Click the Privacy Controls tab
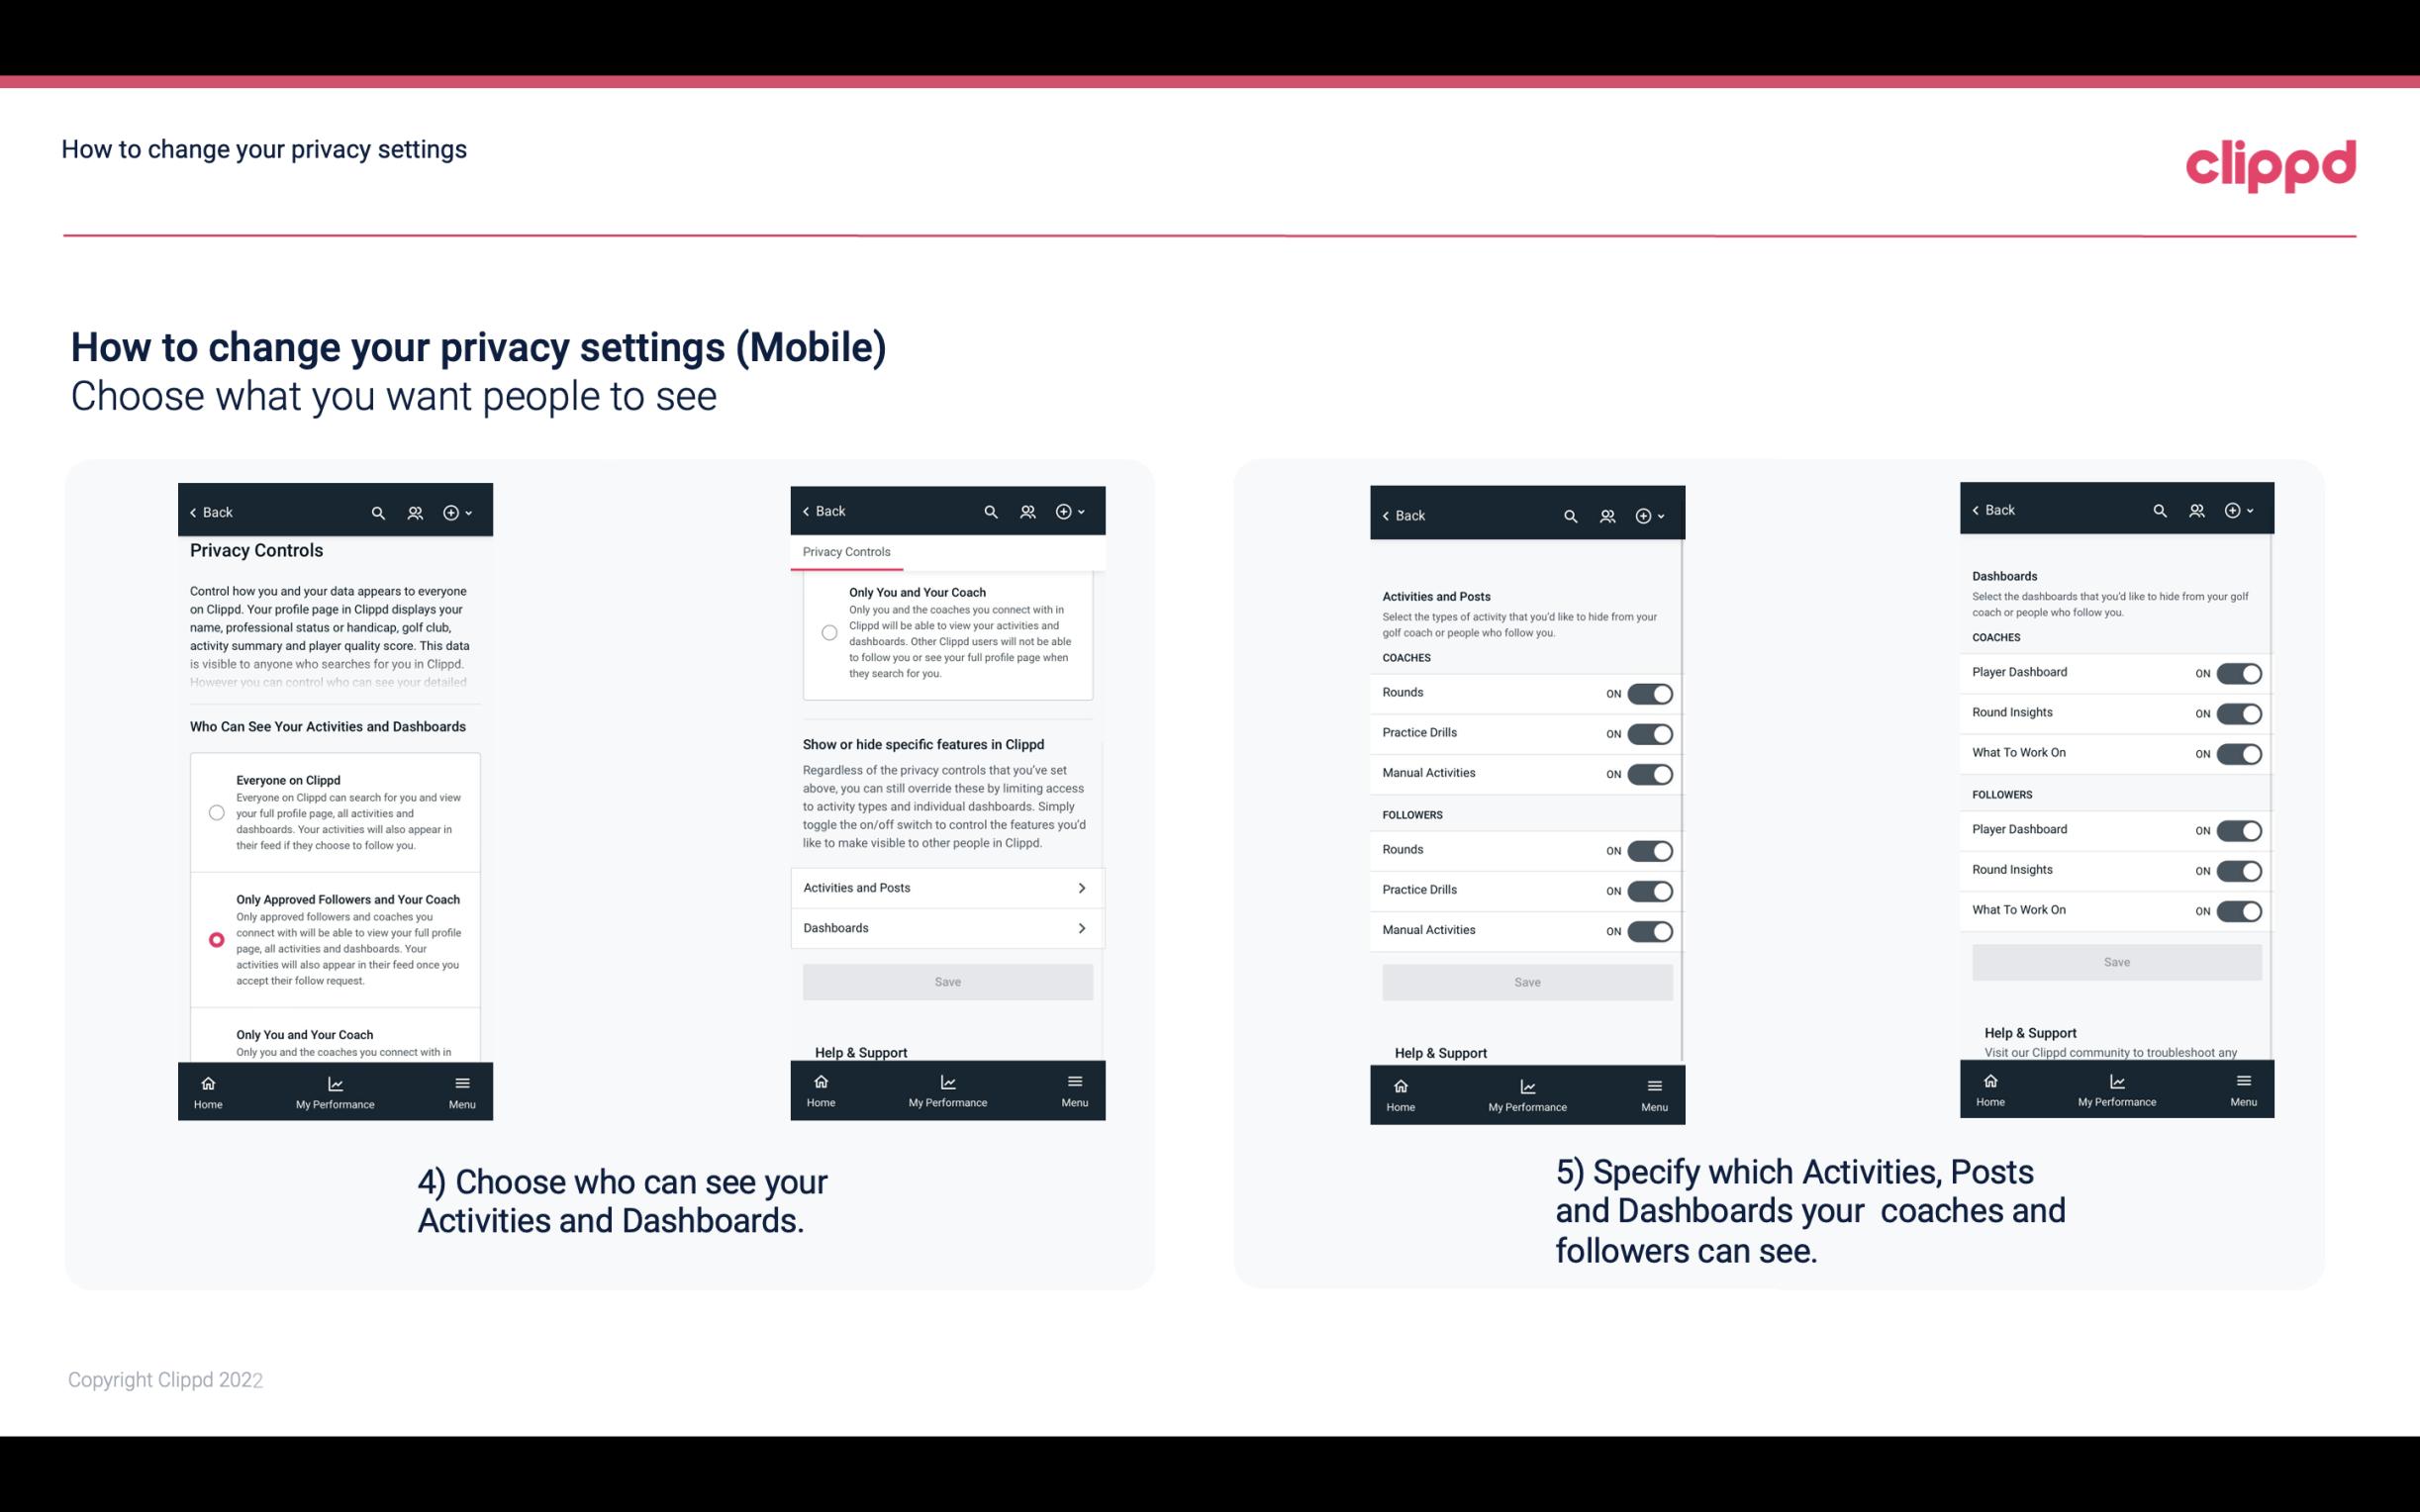2420x1512 pixels. (845, 552)
